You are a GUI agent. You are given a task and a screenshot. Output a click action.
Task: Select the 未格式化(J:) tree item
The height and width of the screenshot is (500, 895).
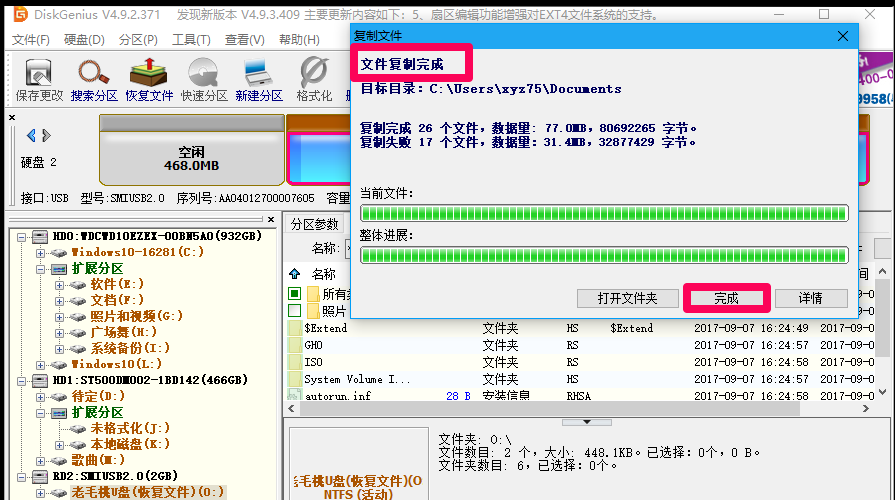tap(130, 428)
